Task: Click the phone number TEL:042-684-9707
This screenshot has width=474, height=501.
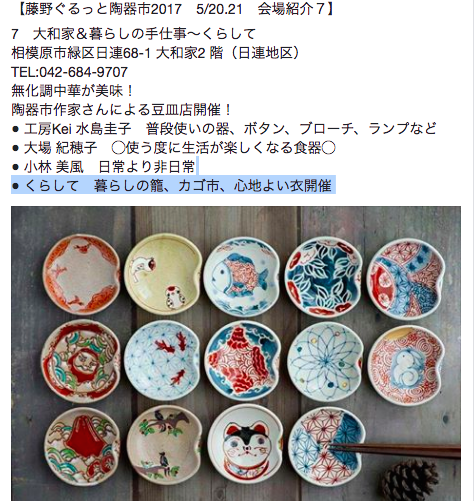Action: (x=69, y=72)
